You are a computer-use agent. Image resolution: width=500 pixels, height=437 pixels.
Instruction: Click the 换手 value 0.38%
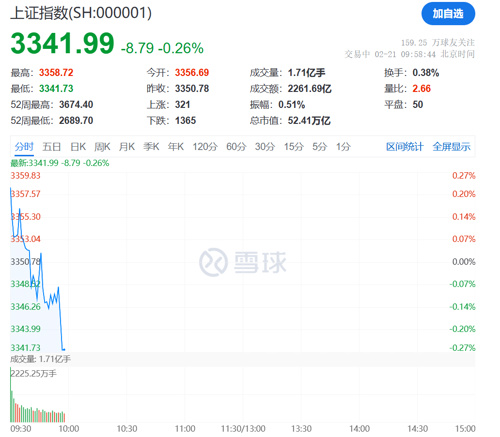click(426, 73)
